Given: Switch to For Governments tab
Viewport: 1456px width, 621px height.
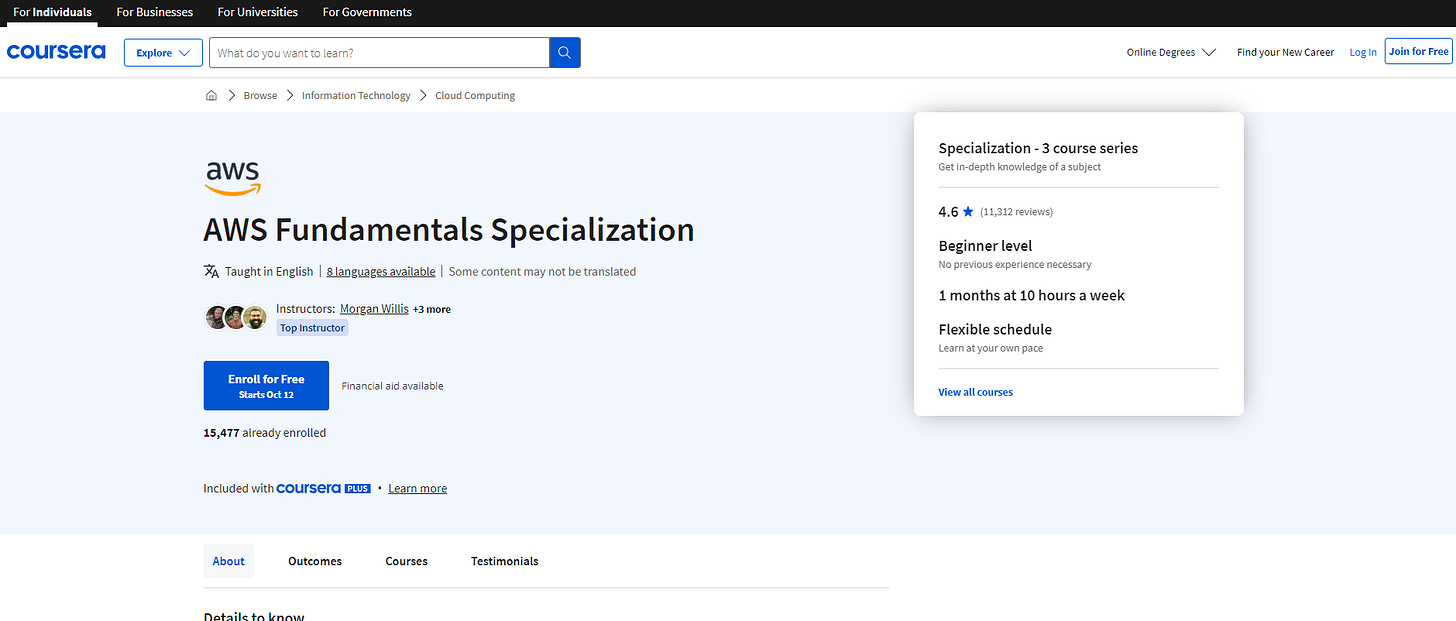Looking at the screenshot, I should [x=367, y=12].
